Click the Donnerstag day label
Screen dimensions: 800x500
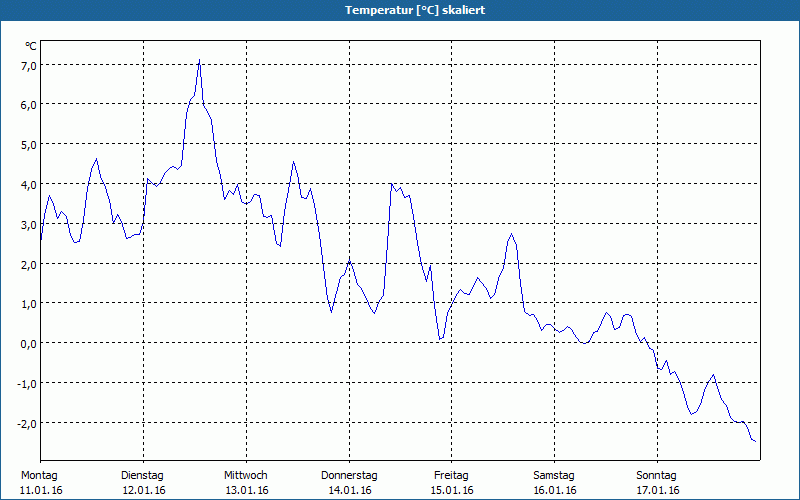(x=349, y=476)
